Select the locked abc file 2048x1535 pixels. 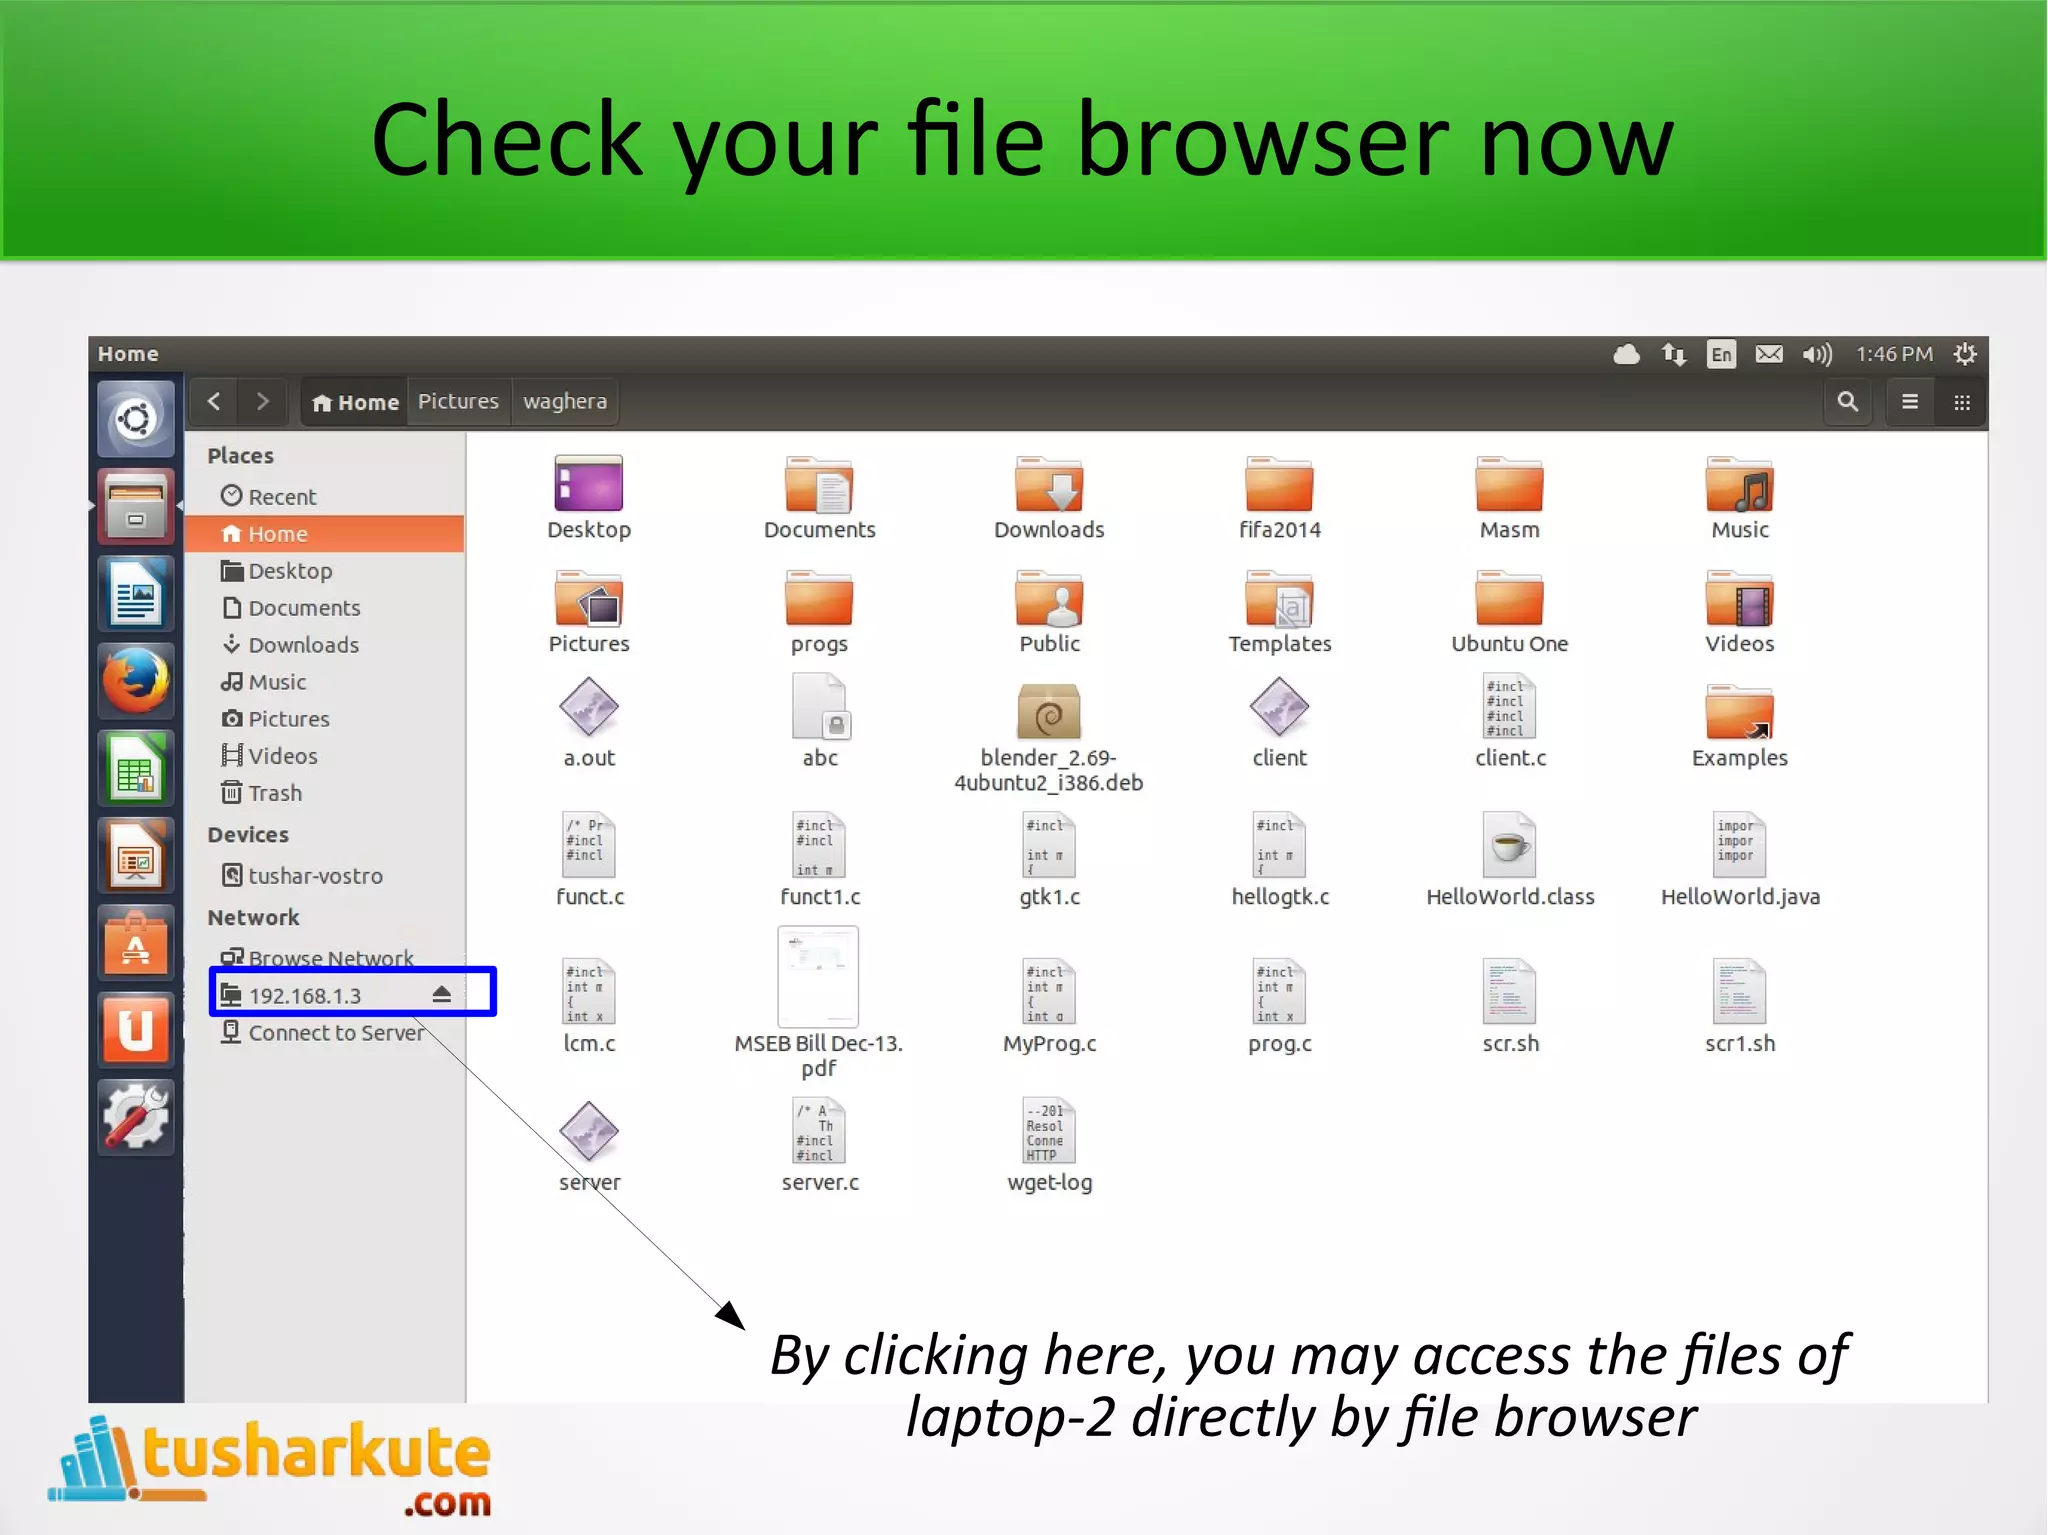819,721
